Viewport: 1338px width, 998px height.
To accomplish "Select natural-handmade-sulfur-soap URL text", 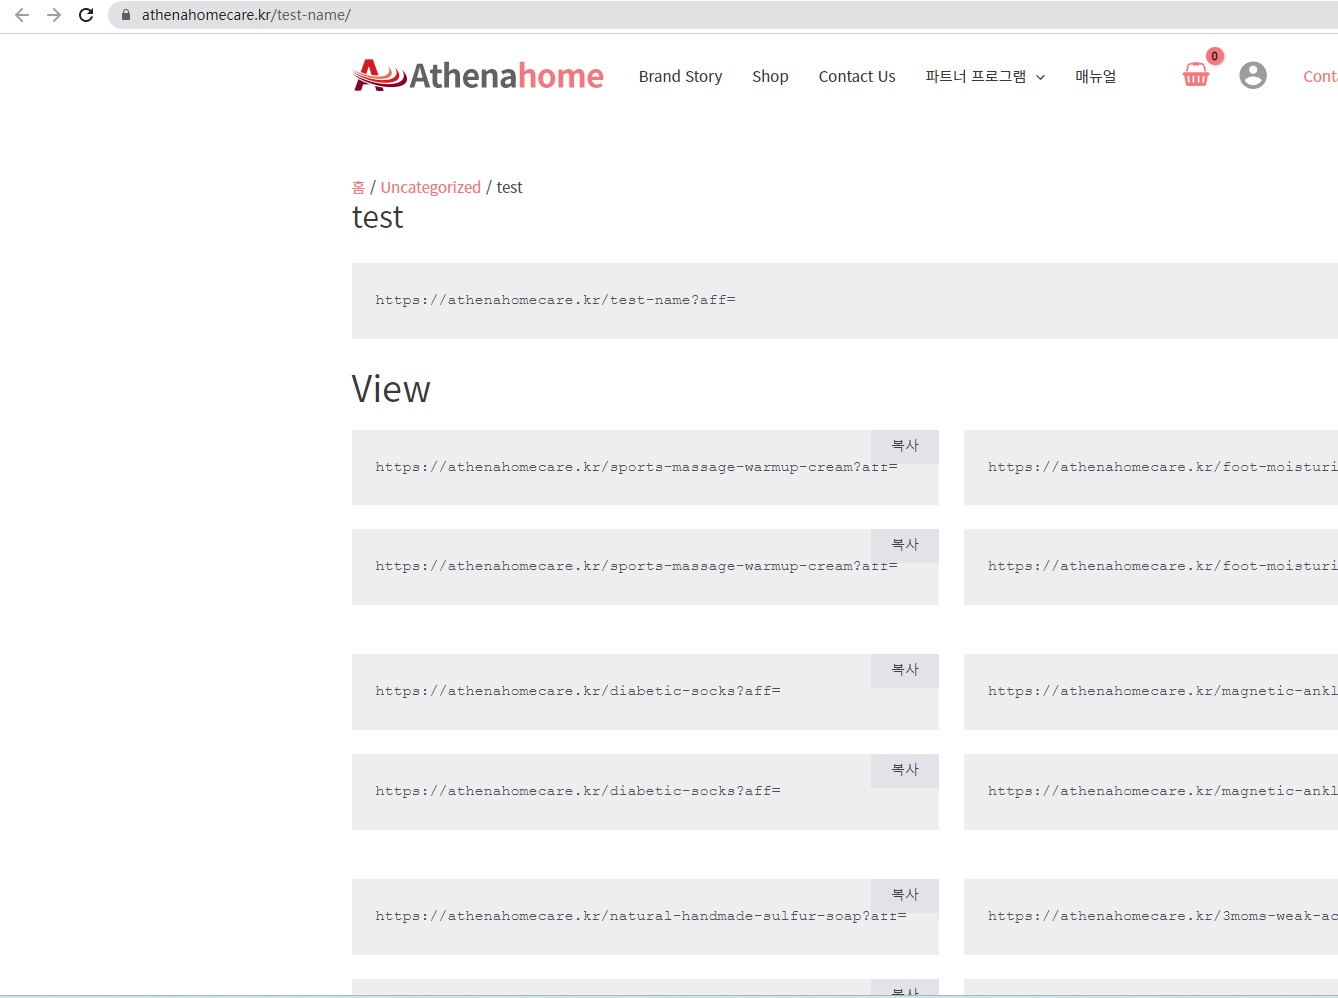I will 641,916.
